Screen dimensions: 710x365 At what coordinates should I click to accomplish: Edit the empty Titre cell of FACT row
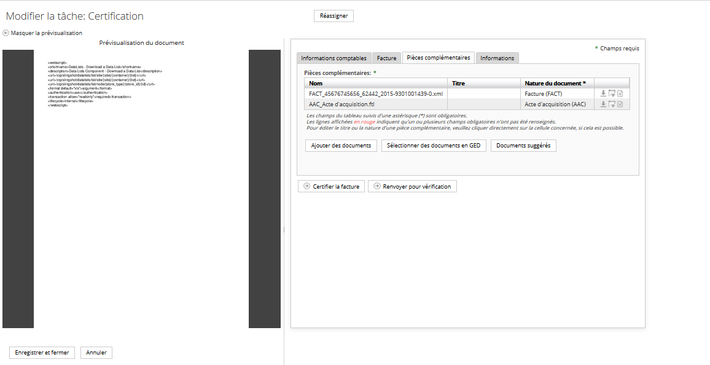click(484, 94)
